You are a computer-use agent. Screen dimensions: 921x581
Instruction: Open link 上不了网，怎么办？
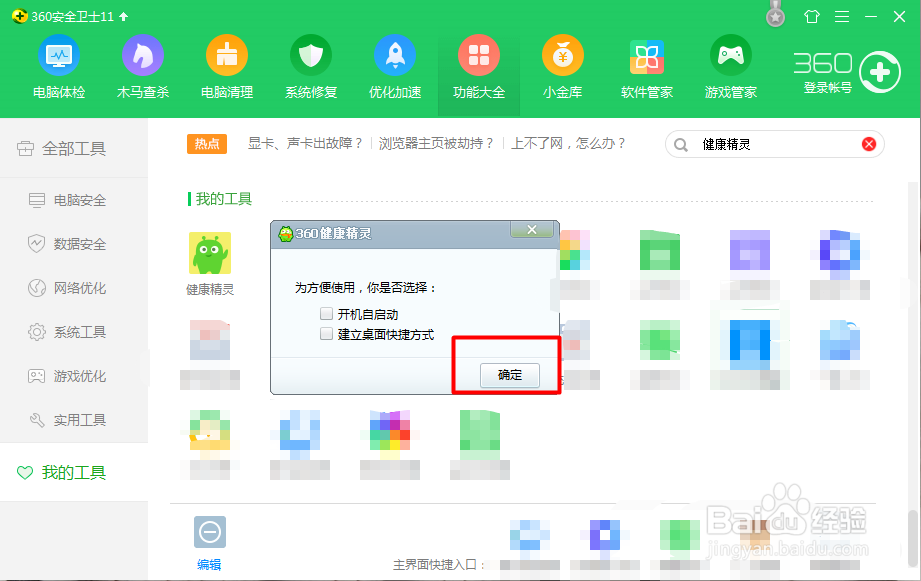click(569, 143)
